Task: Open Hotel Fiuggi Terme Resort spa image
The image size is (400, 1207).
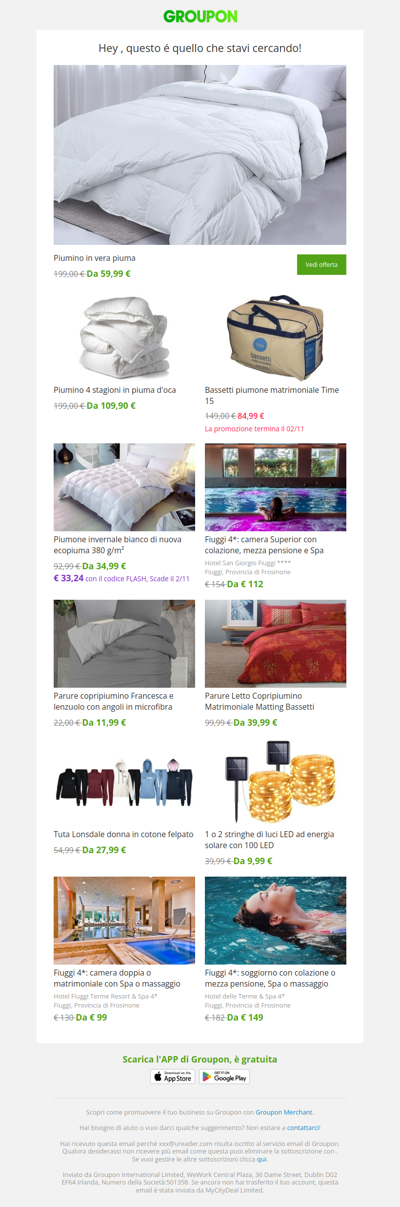Action: pyautogui.click(x=125, y=920)
